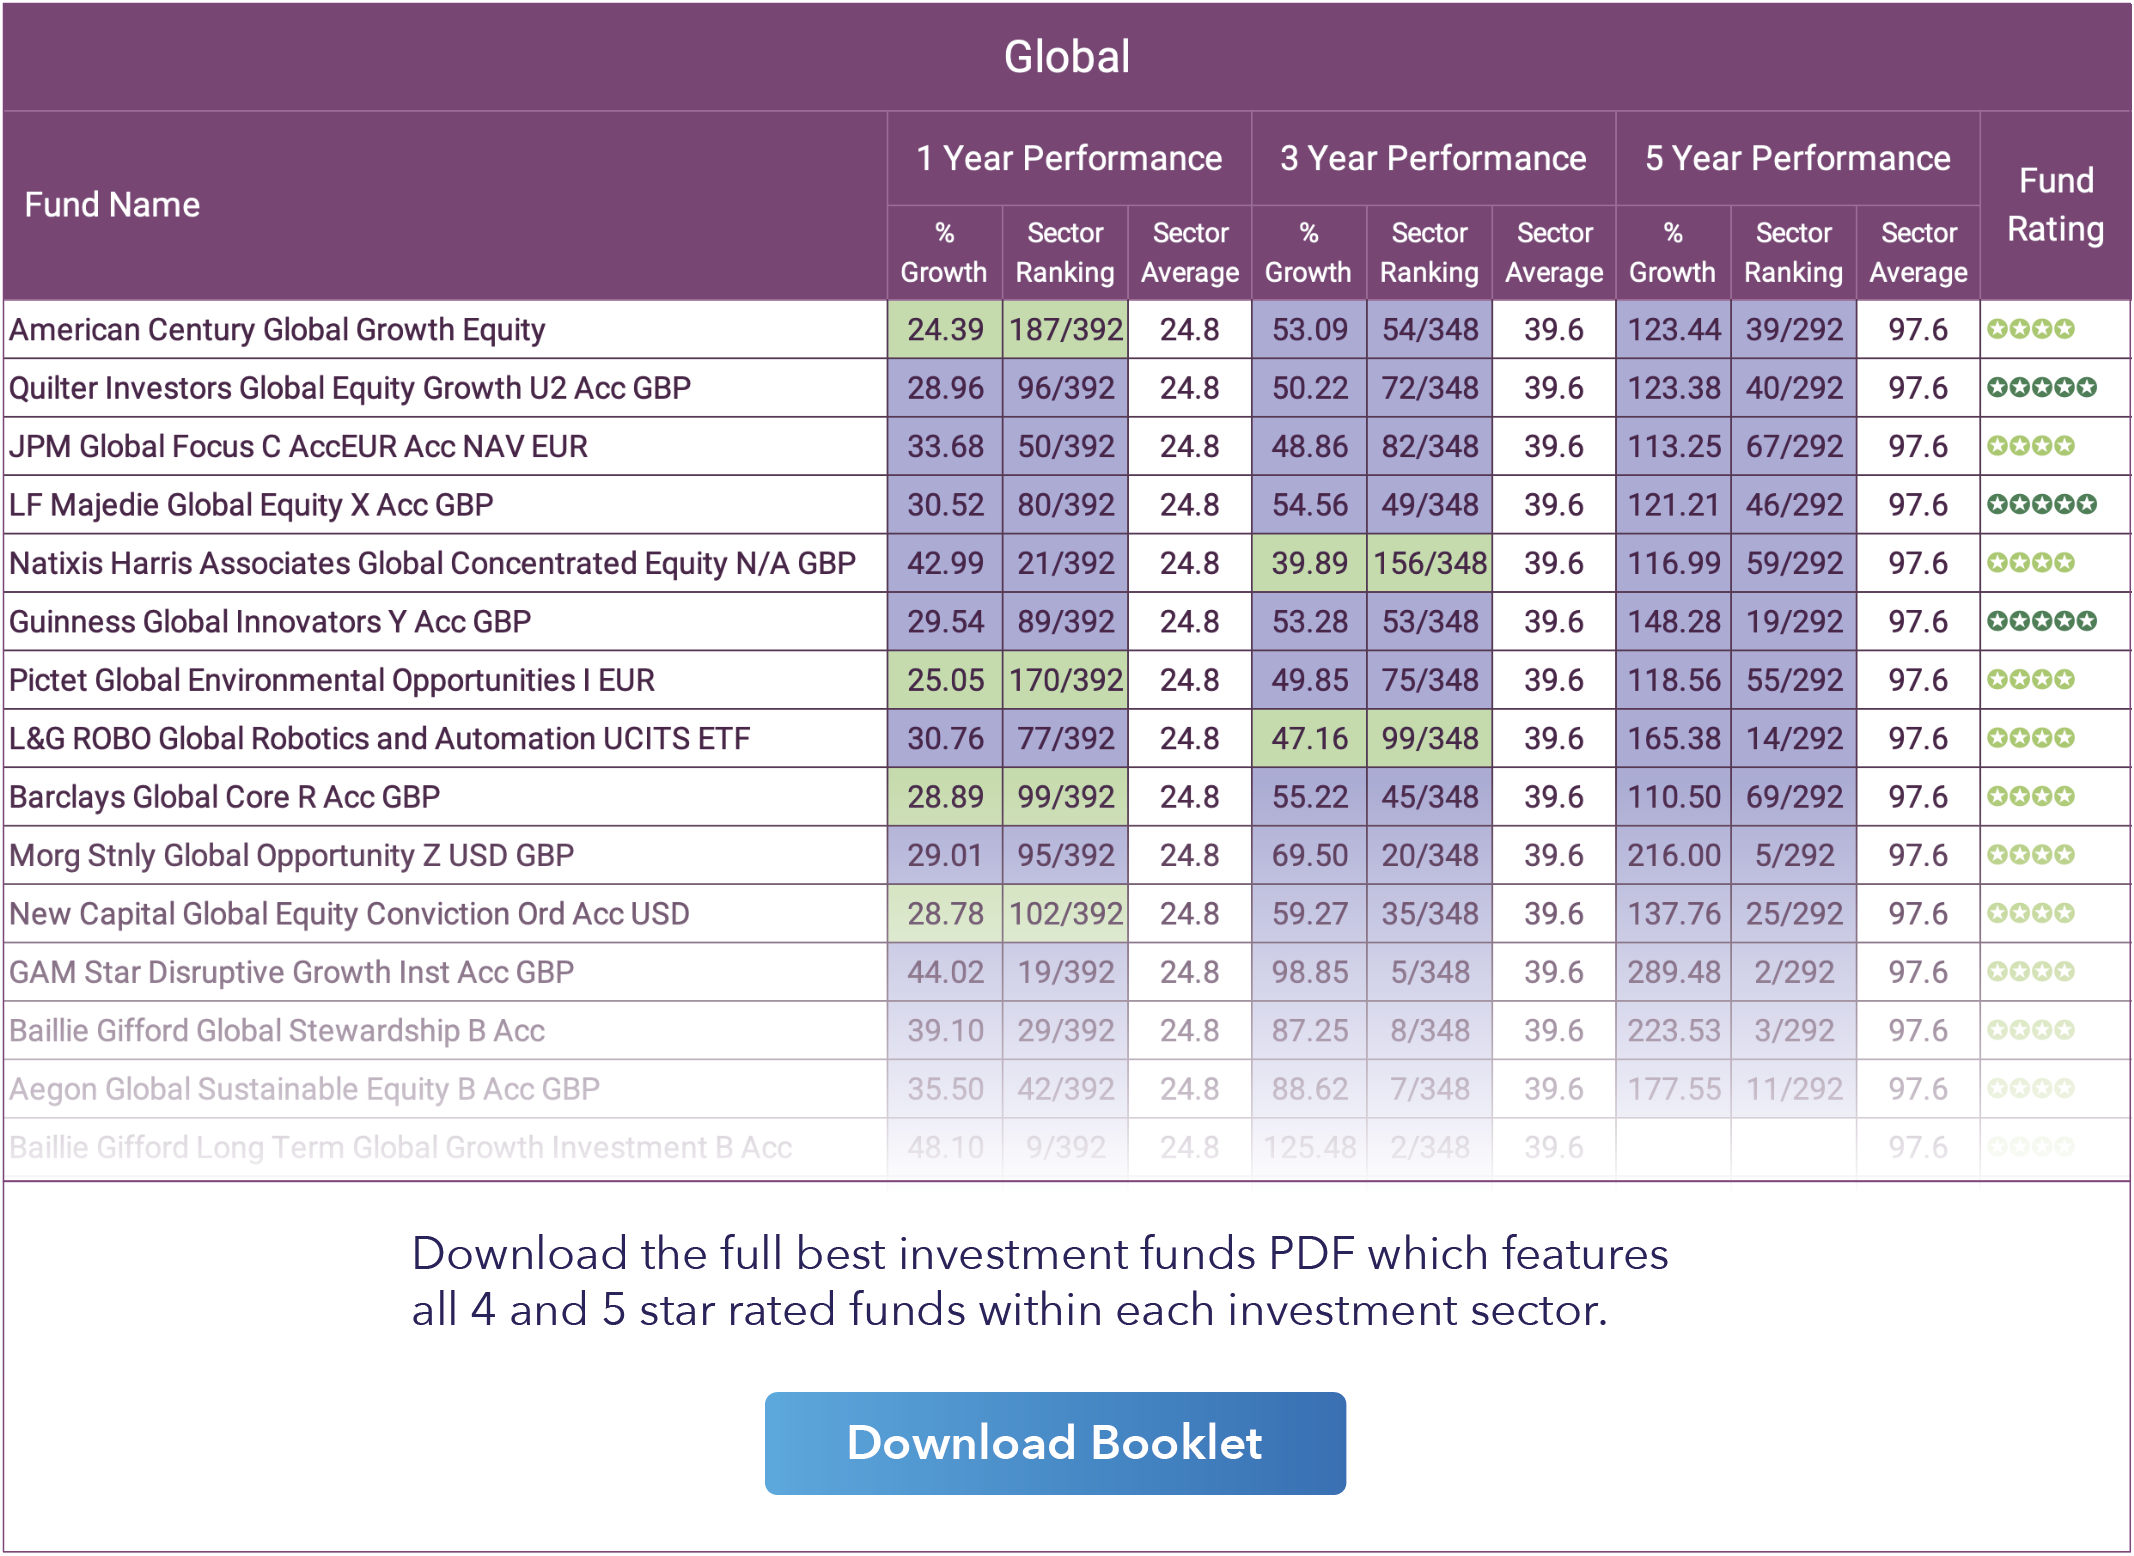Click green 187/392 sector ranking cell
2134x1556 pixels.
tap(1065, 330)
